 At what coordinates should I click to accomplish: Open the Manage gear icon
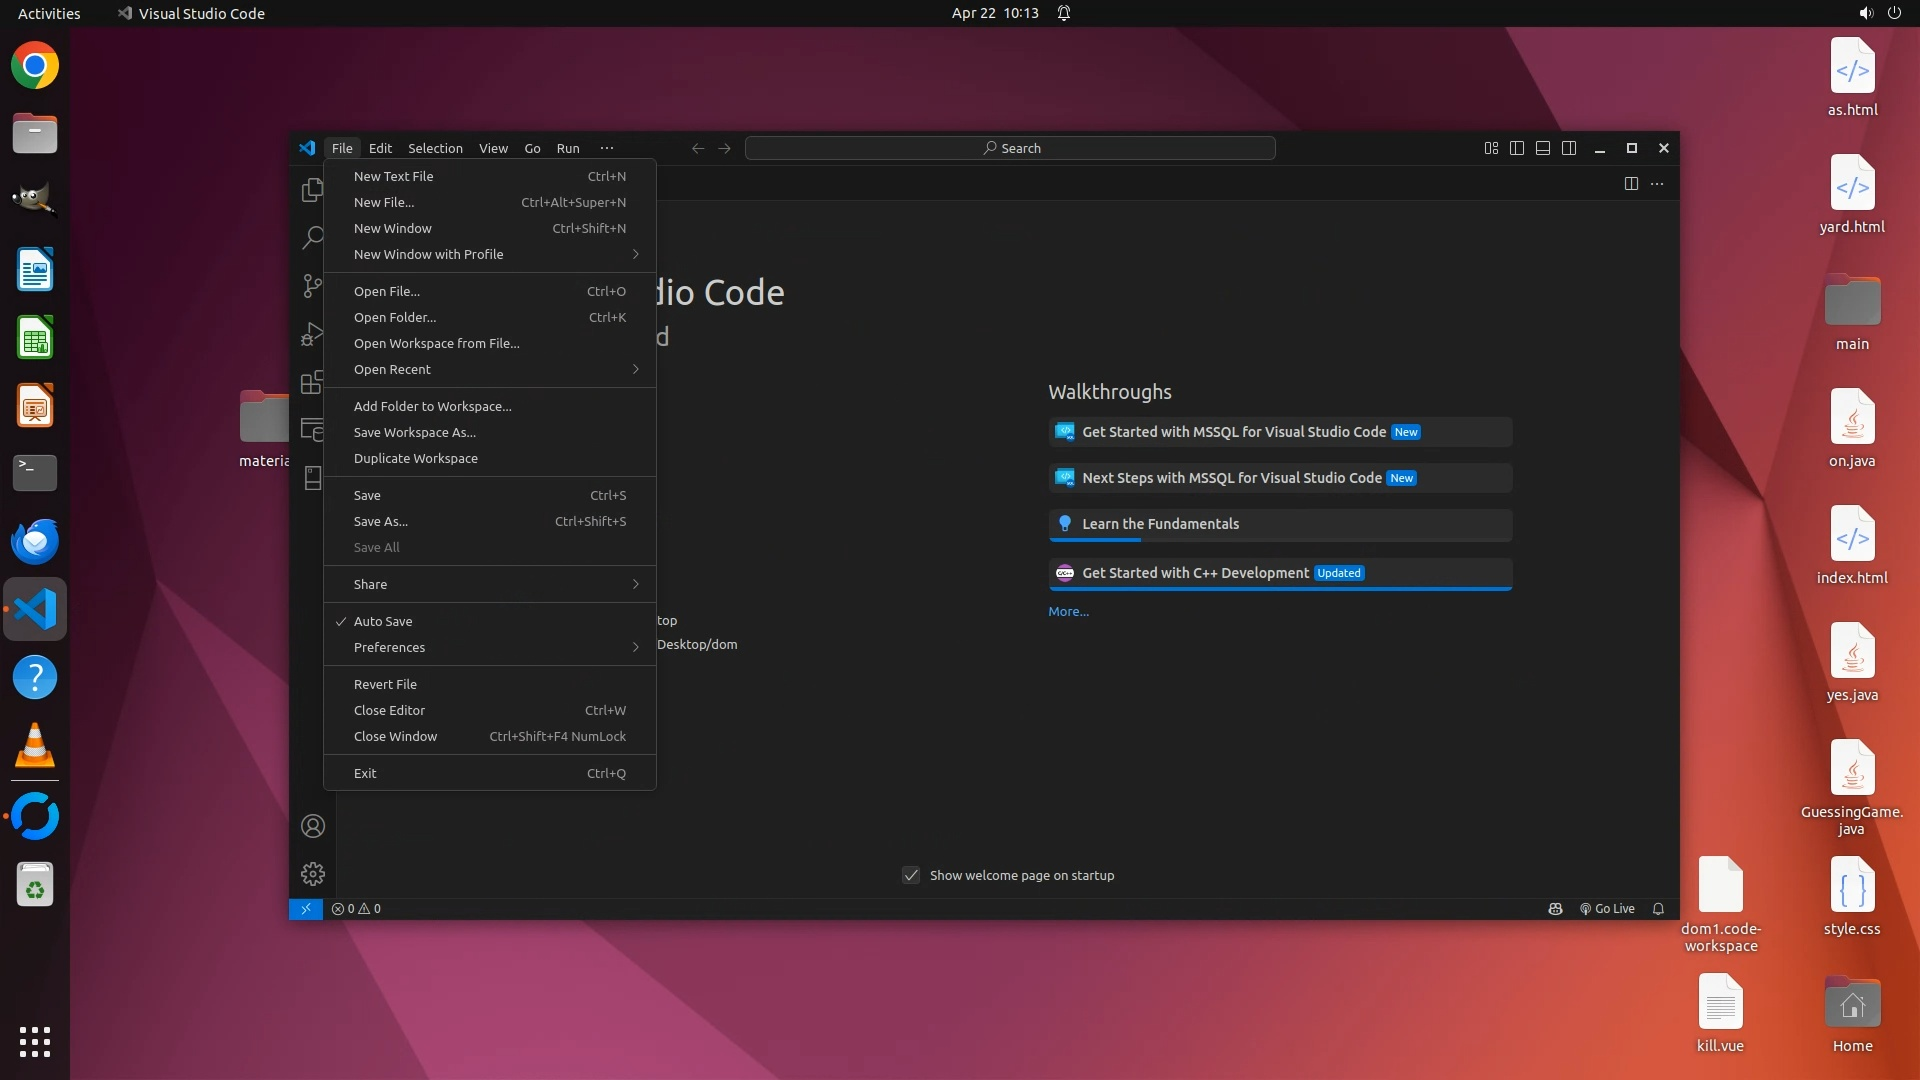click(x=313, y=874)
